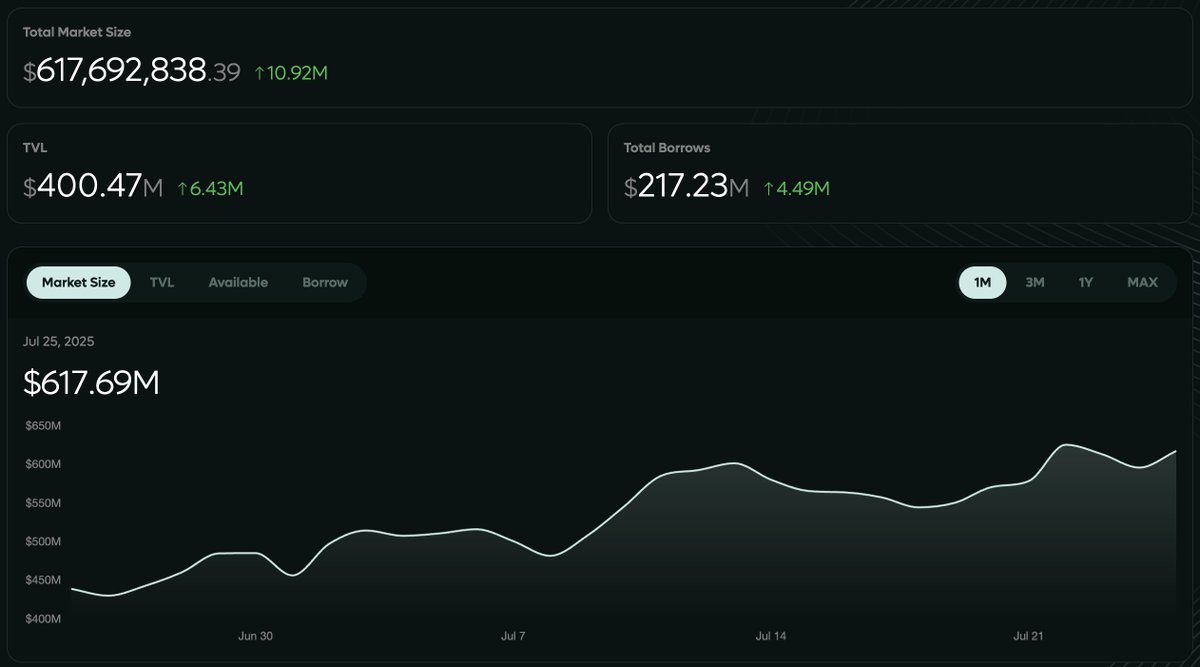Select the Market Size chart tab
The width and height of the screenshot is (1200, 667).
78,282
